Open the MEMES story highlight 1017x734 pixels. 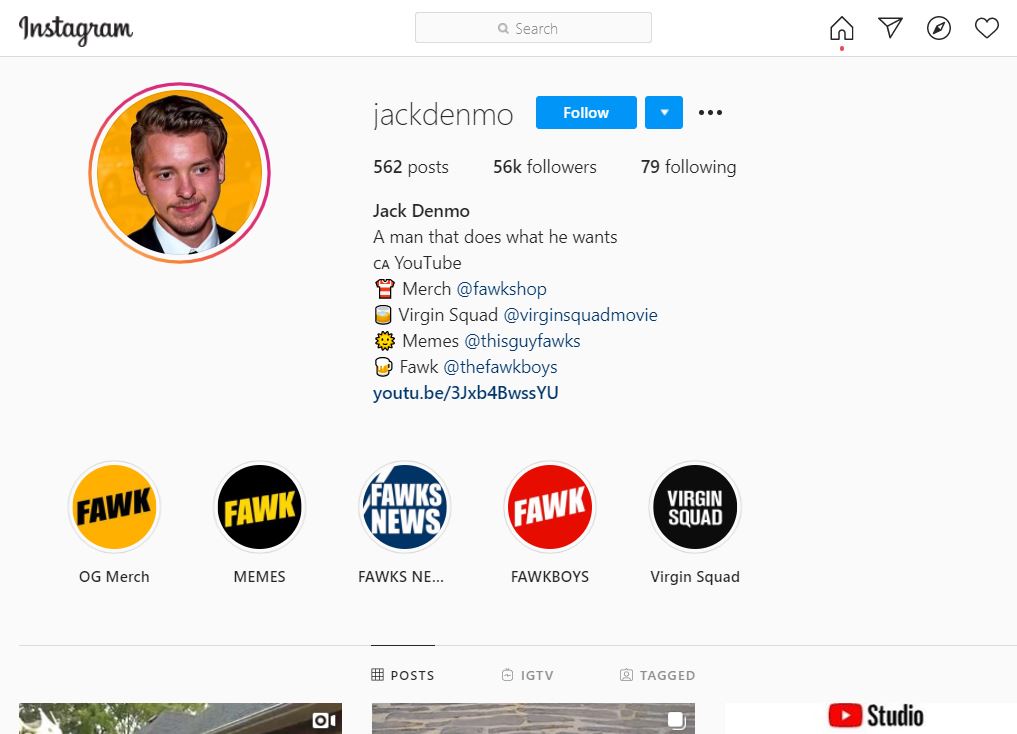click(x=259, y=506)
